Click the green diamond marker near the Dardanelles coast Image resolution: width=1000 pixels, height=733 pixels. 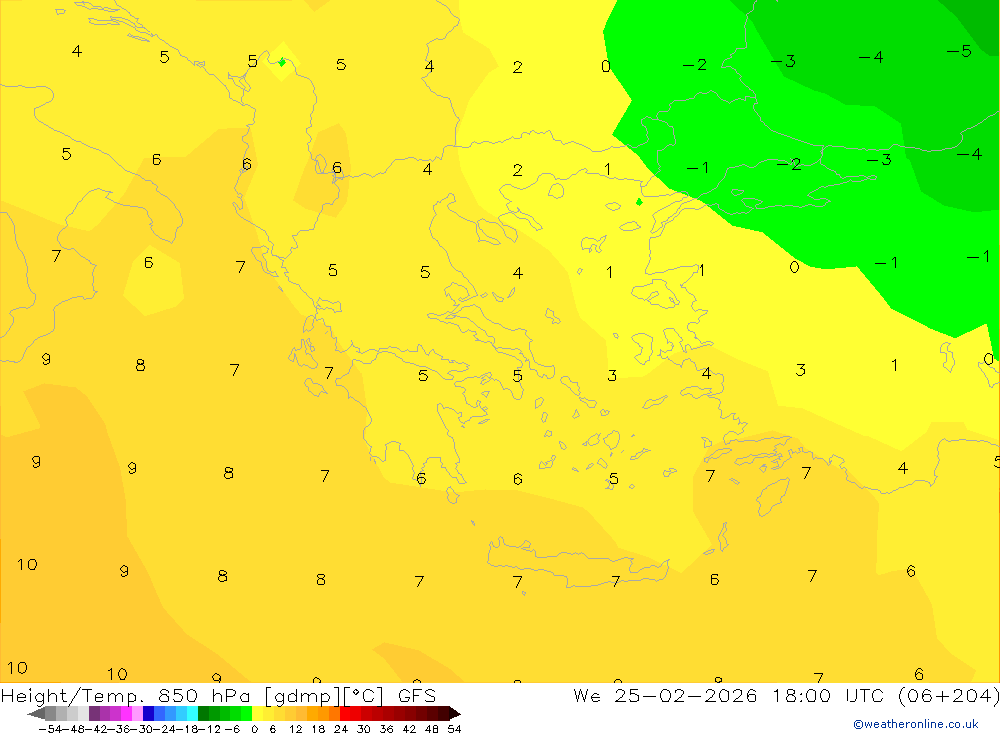pos(639,202)
